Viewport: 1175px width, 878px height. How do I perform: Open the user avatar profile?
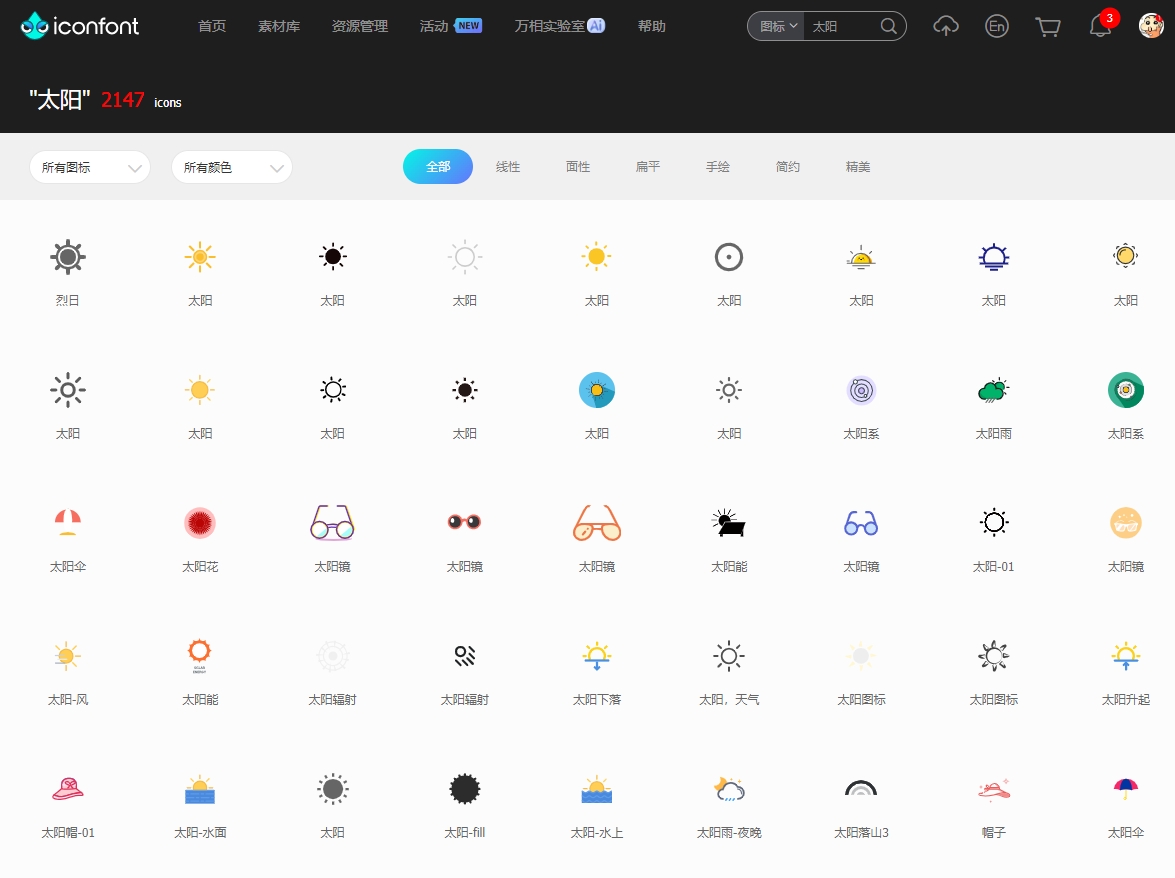tap(1151, 26)
